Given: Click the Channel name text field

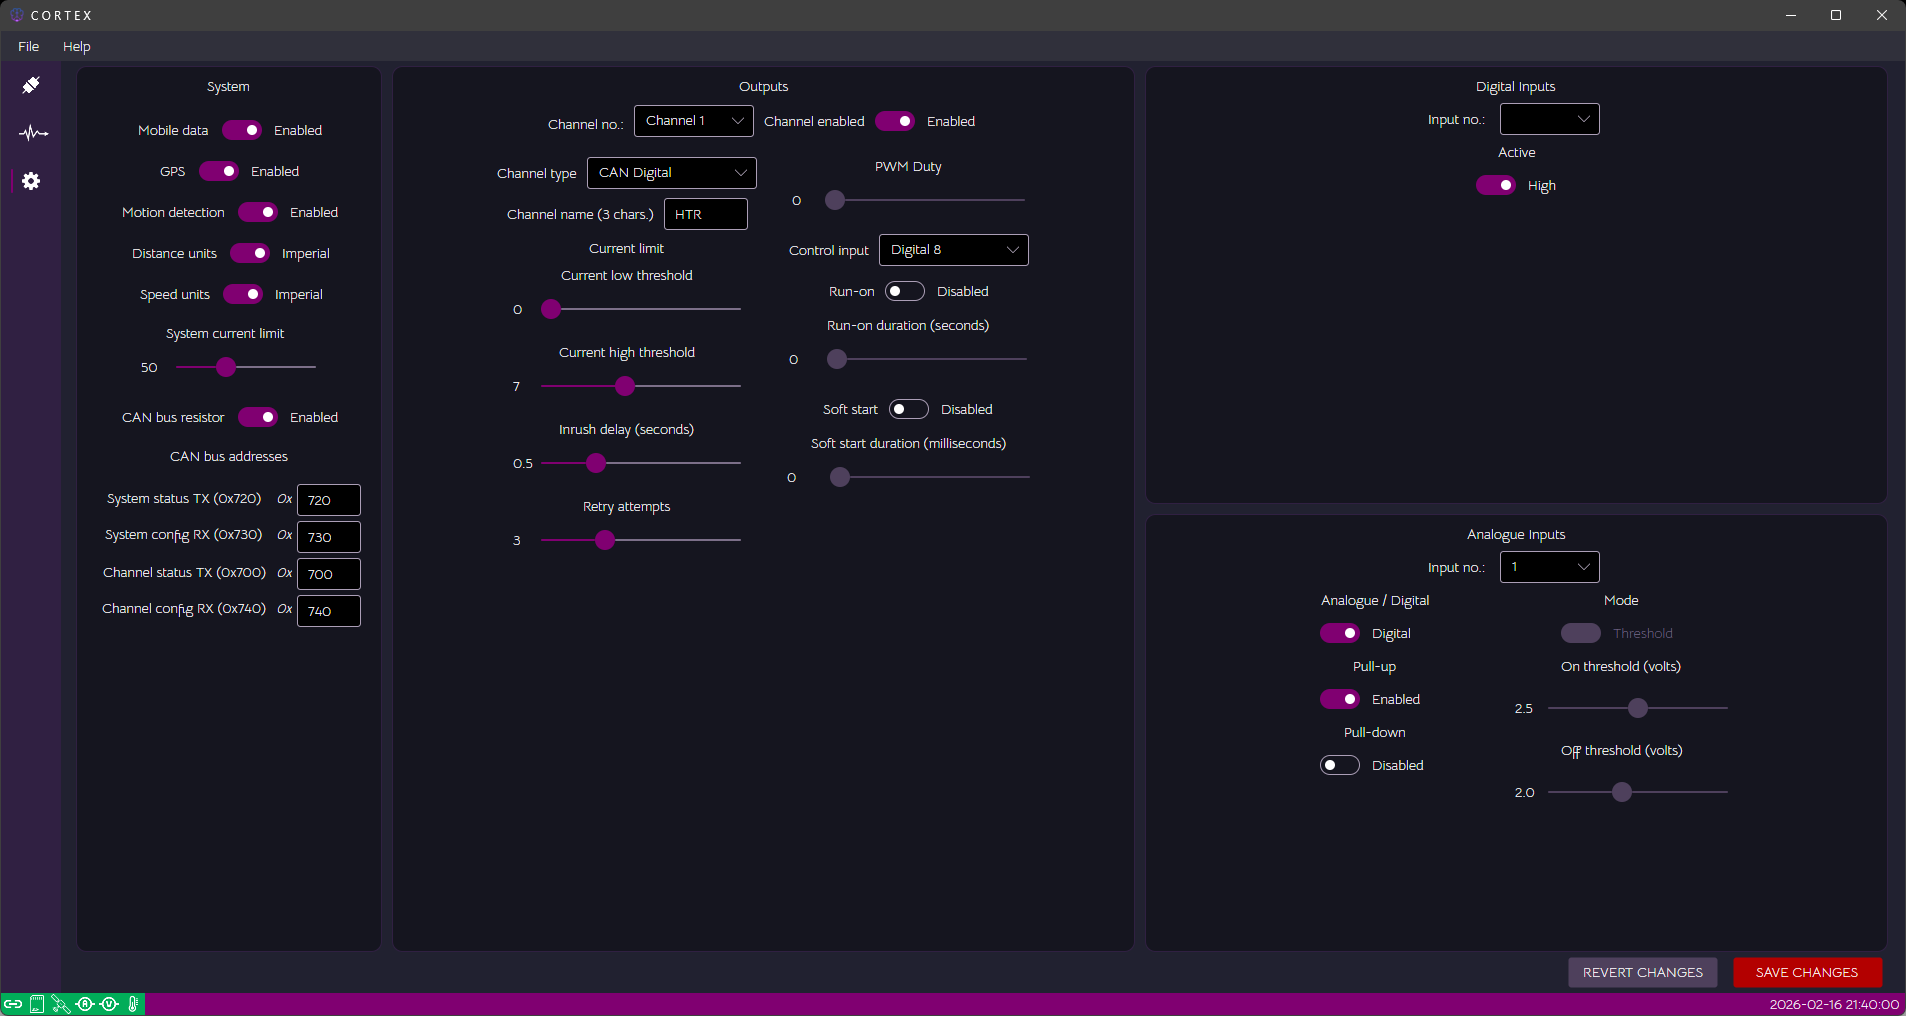Looking at the screenshot, I should [705, 214].
